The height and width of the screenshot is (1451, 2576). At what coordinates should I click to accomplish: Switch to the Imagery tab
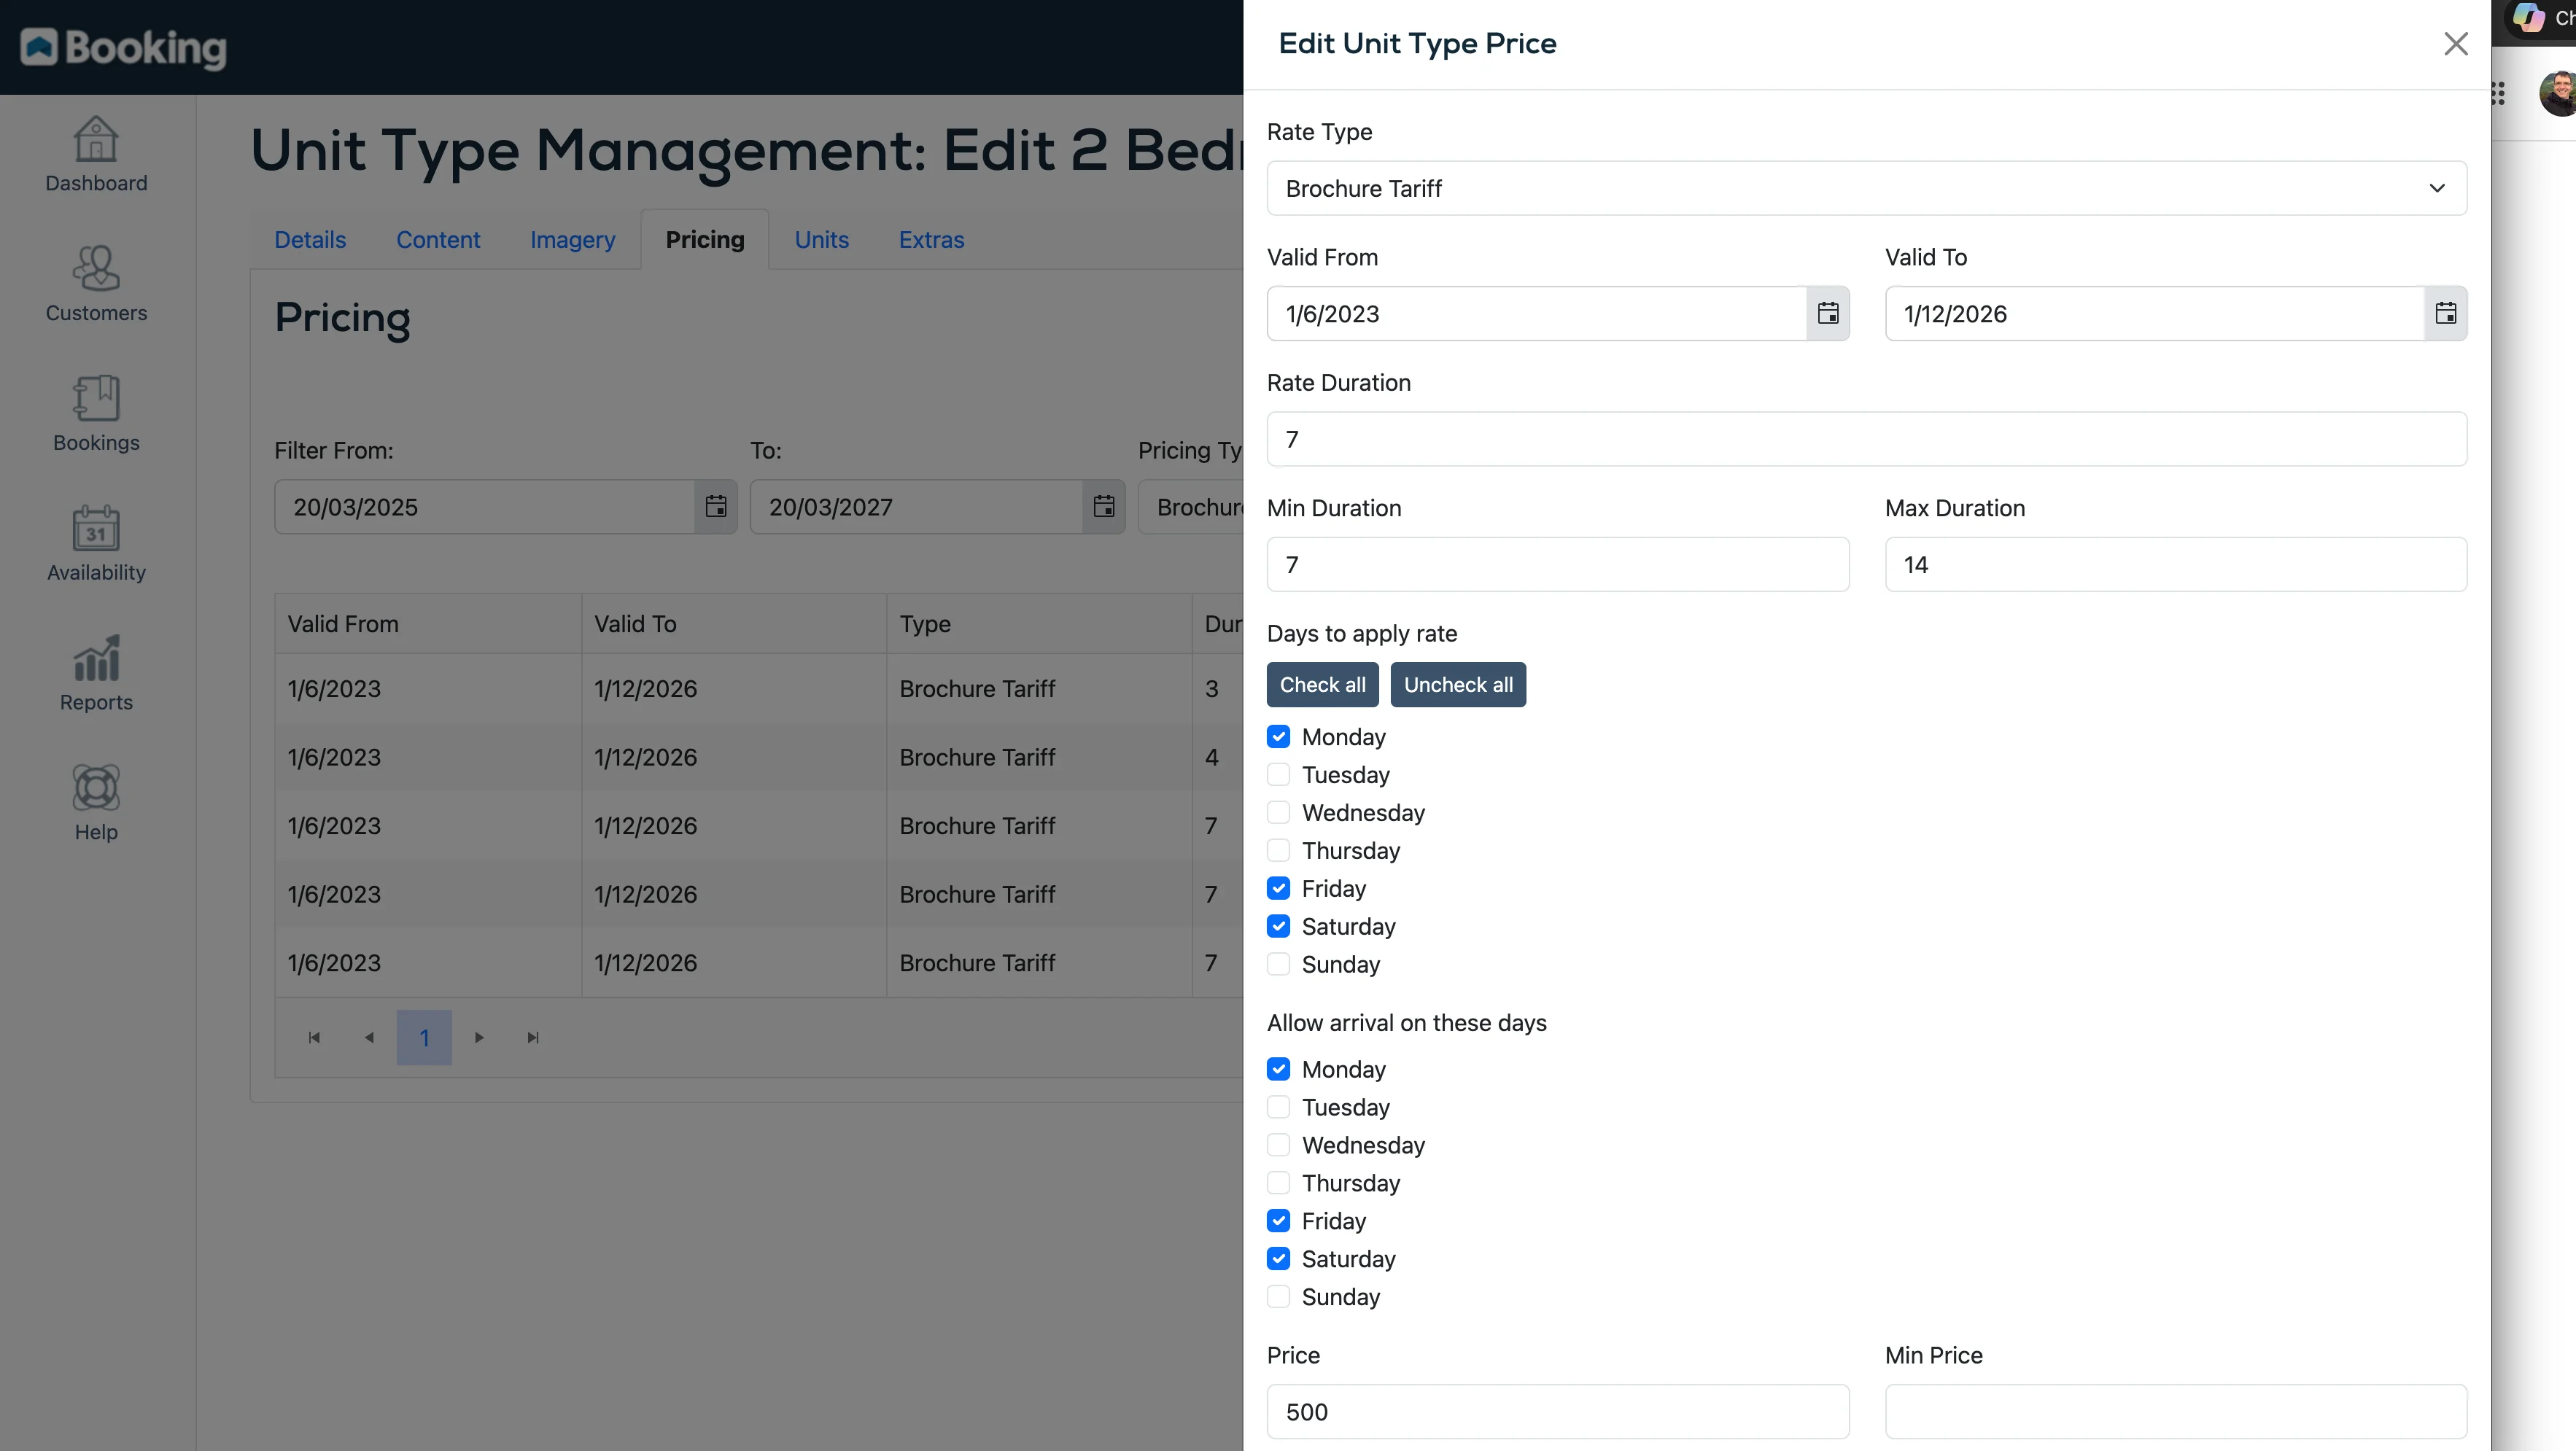(572, 240)
